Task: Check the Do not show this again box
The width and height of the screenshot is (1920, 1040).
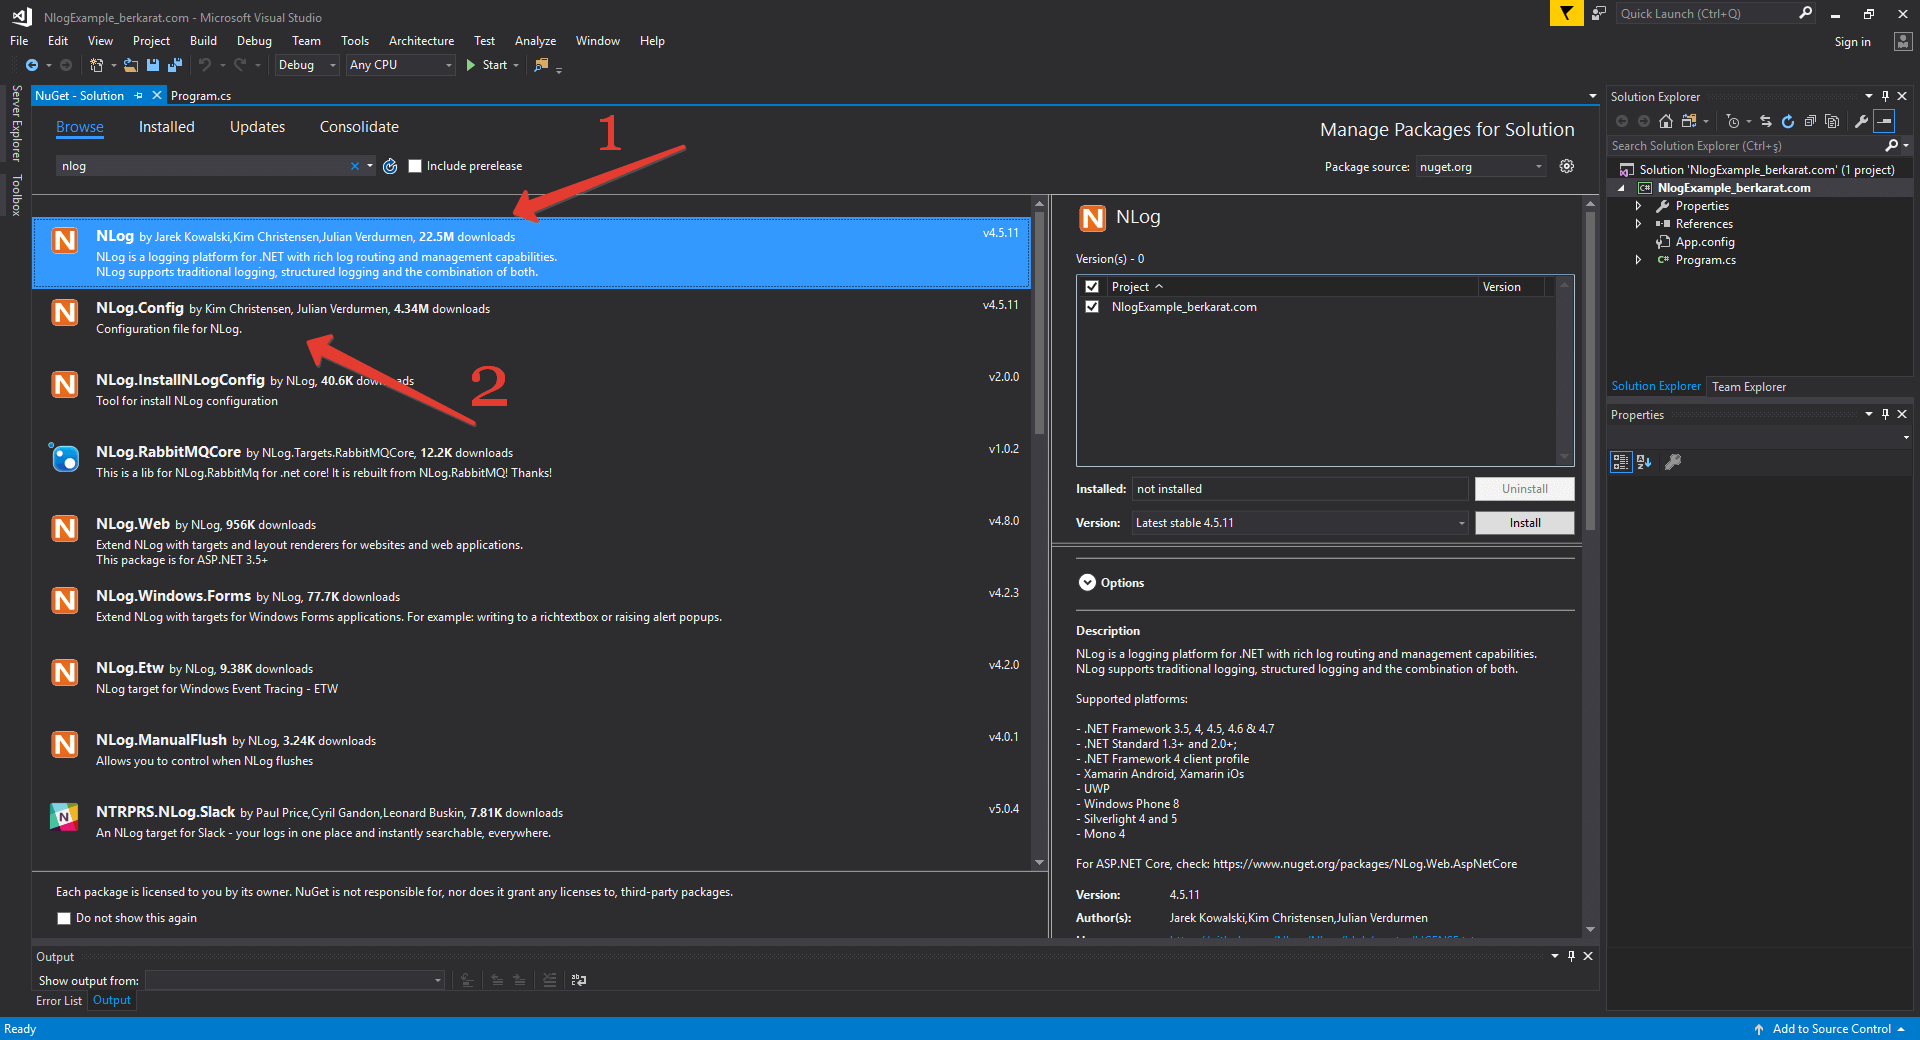Action: (x=64, y=918)
